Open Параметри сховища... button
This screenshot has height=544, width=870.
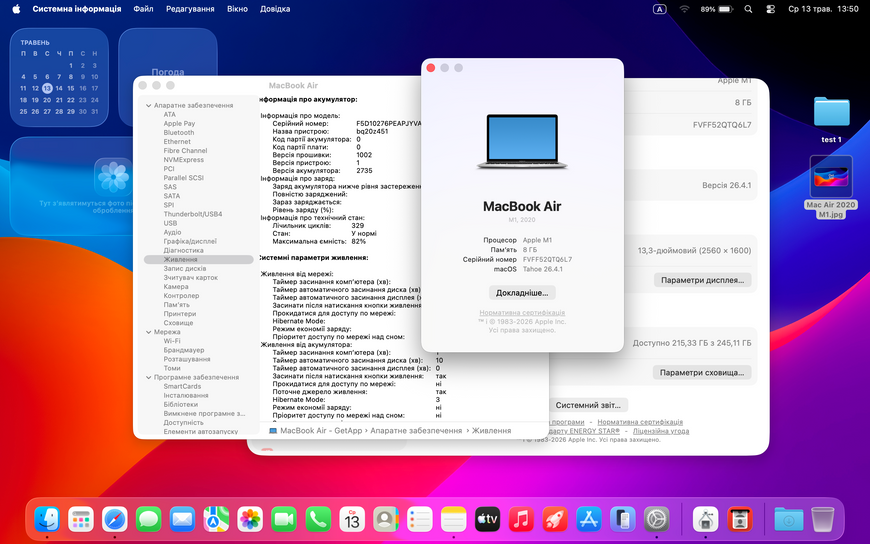[702, 372]
